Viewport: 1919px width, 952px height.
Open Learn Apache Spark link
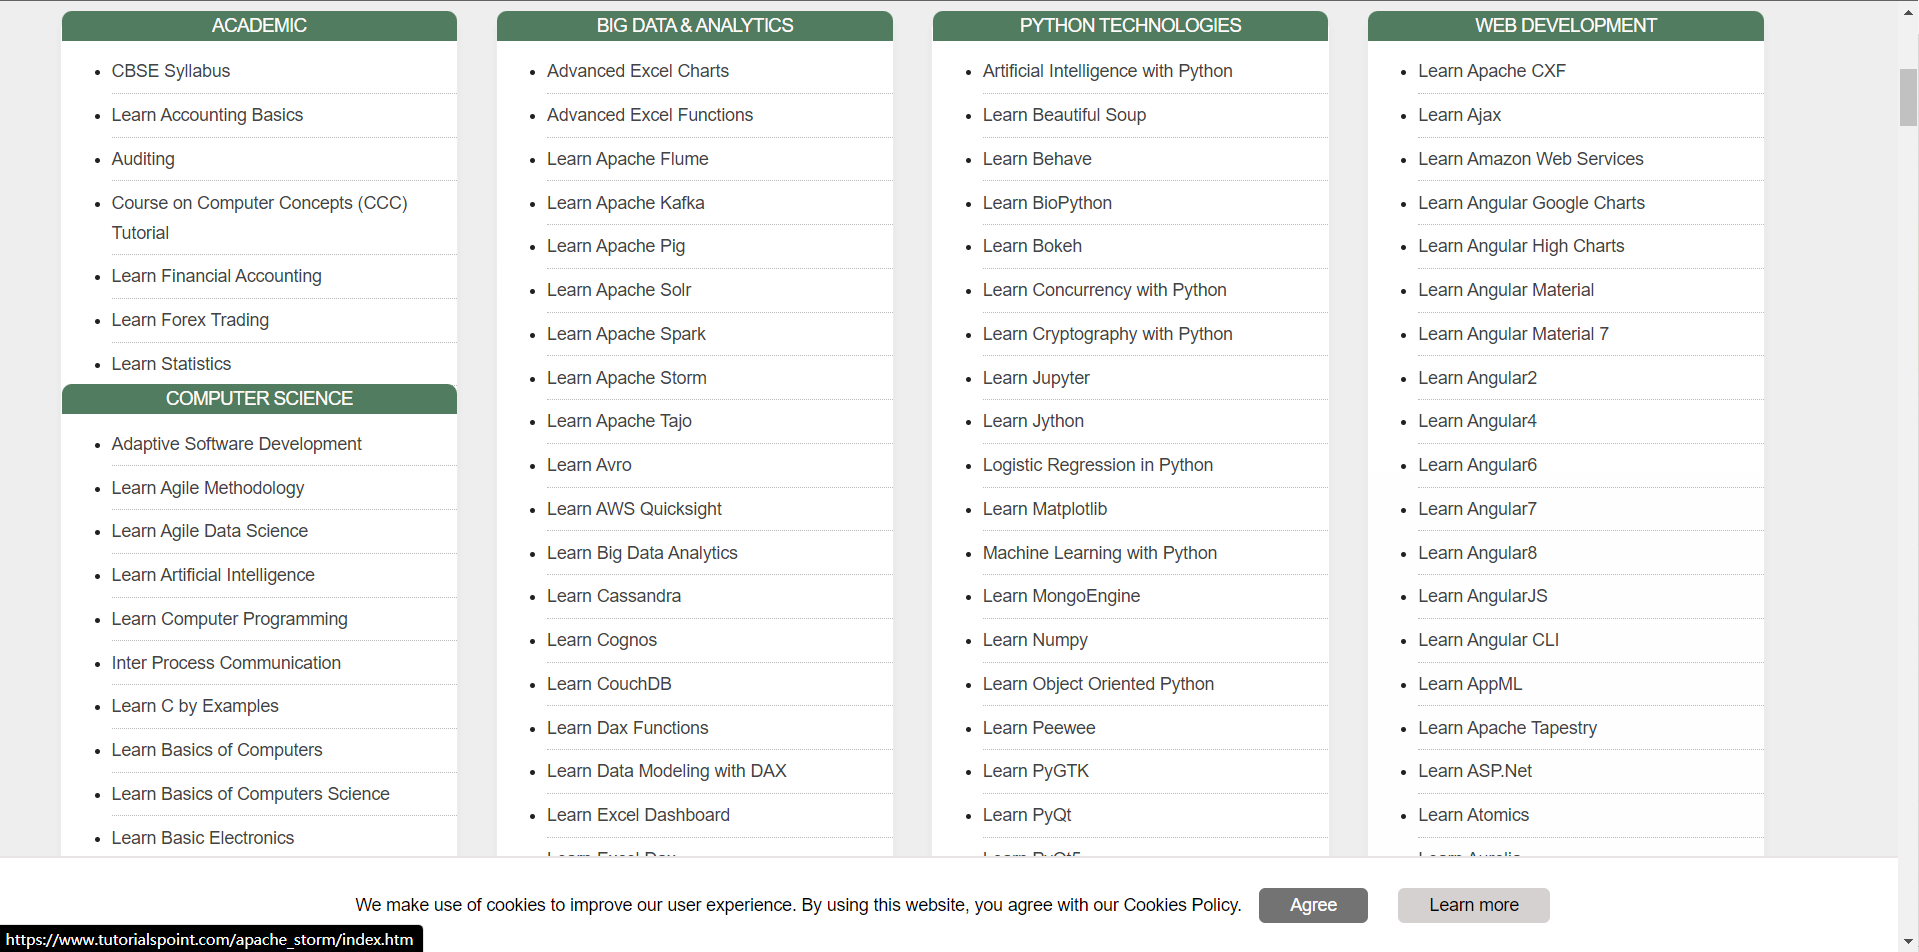626,334
